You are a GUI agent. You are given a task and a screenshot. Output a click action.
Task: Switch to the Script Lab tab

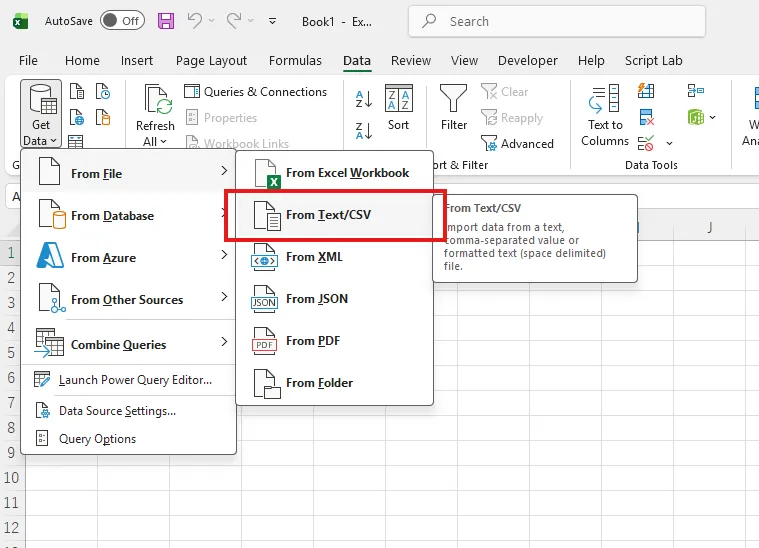coord(653,61)
